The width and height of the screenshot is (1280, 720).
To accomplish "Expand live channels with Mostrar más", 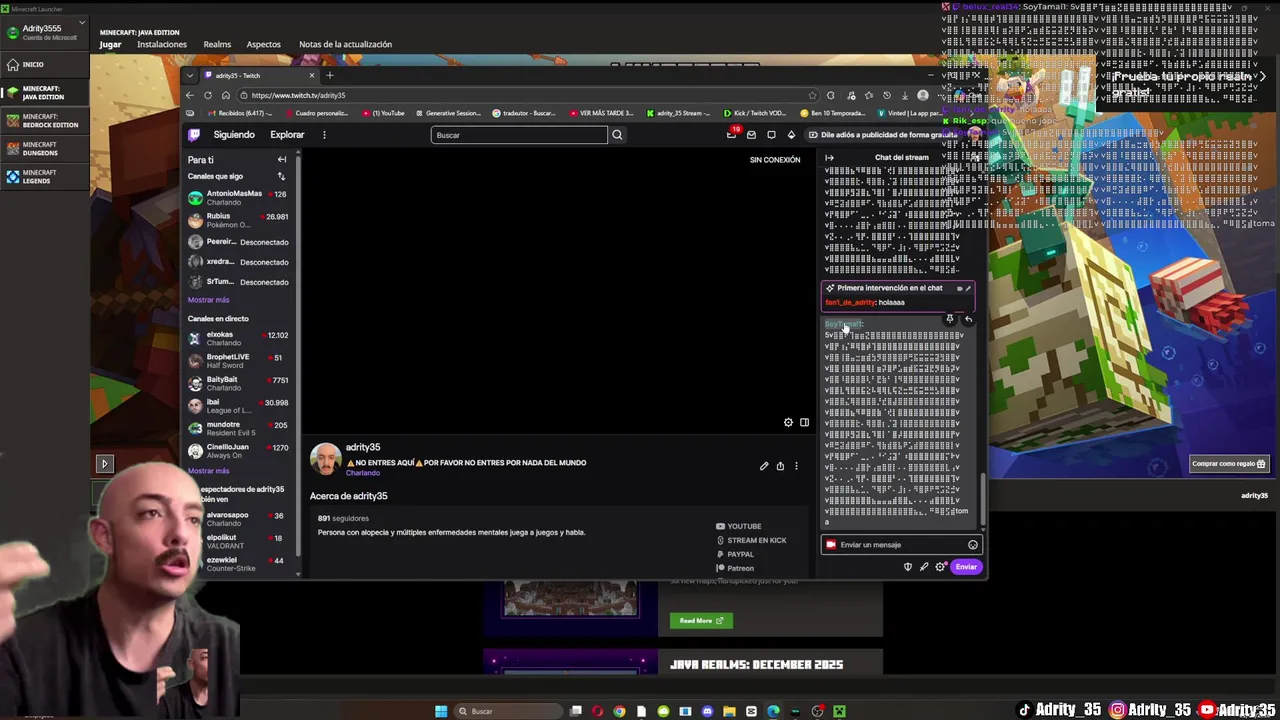I will [x=208, y=471].
